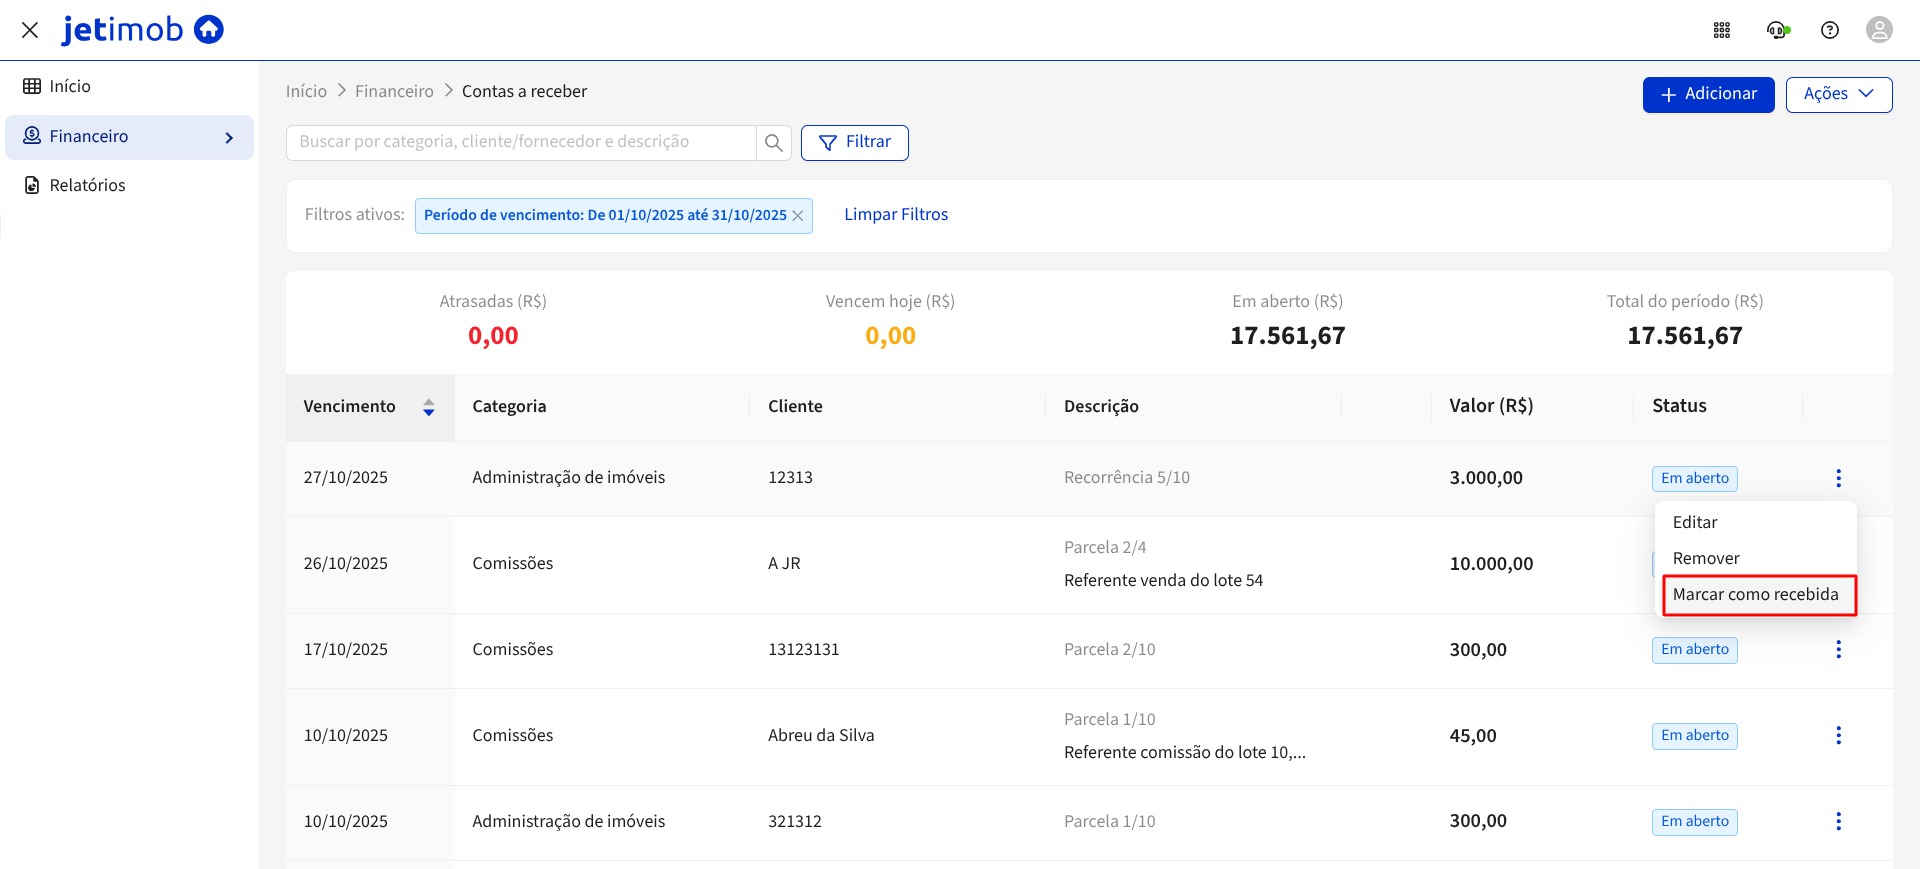The width and height of the screenshot is (1920, 869).
Task: Choose Editar from context menu
Action: pyautogui.click(x=1695, y=523)
